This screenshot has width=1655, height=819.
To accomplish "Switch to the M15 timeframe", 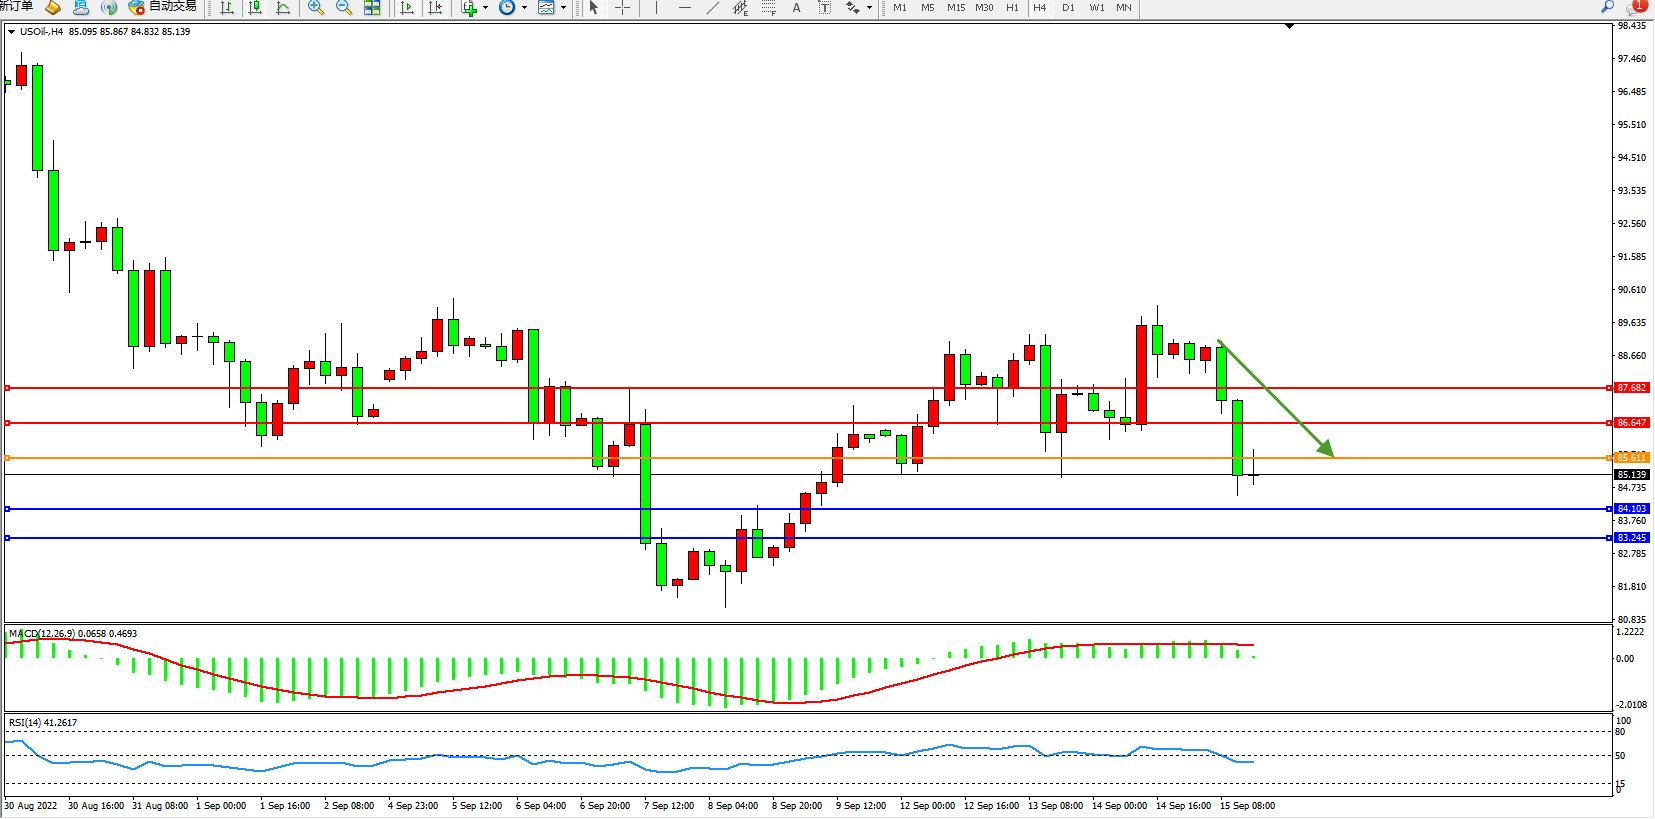I will click(x=956, y=8).
